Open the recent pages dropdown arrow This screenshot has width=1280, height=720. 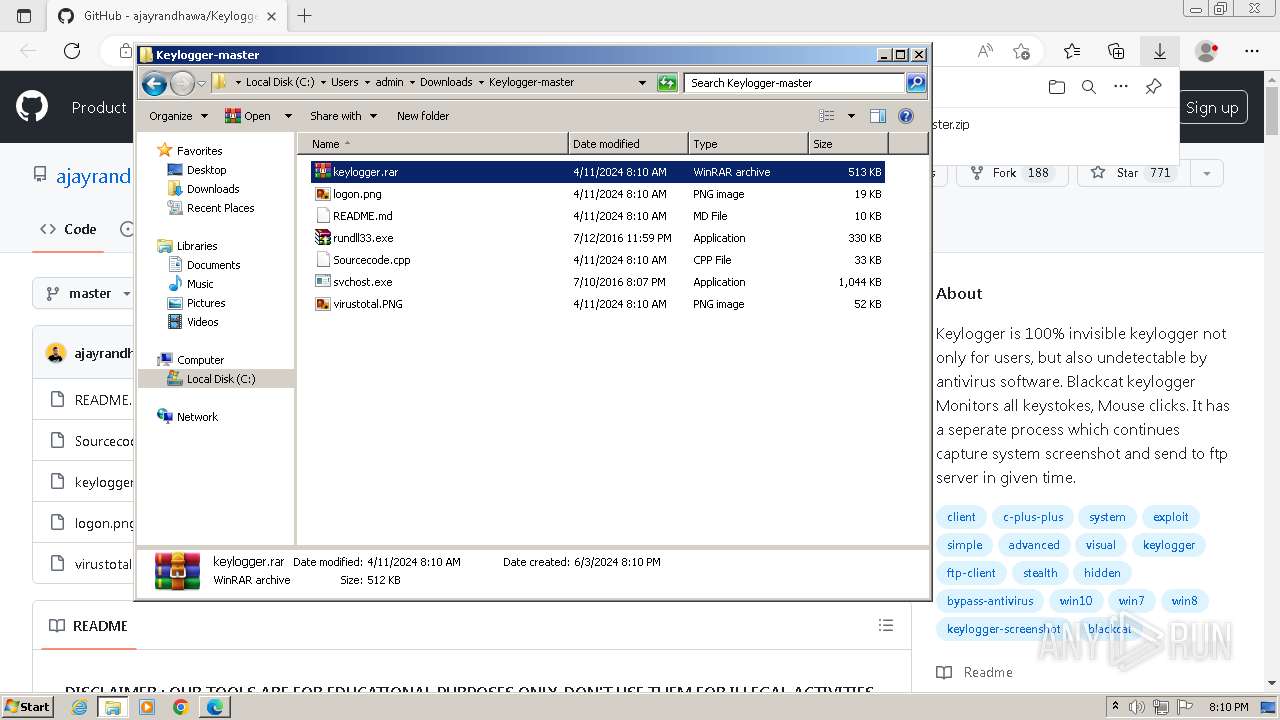[201, 83]
